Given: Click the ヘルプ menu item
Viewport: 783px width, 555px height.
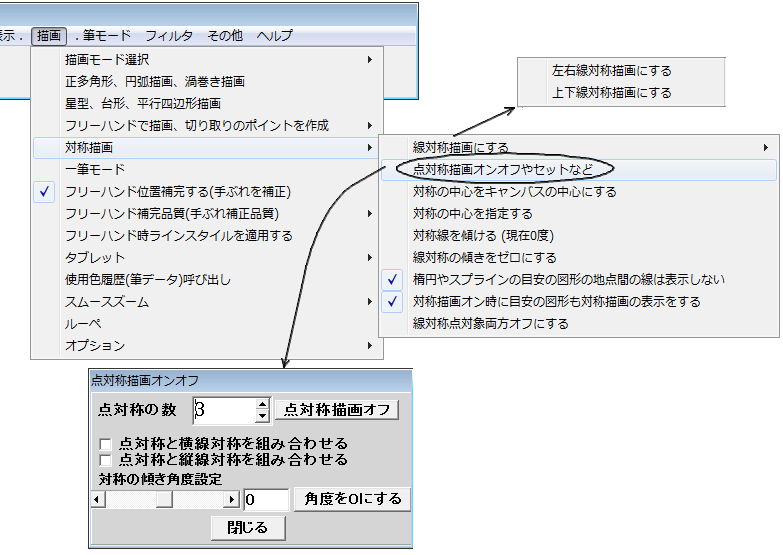Looking at the screenshot, I should click(x=275, y=35).
